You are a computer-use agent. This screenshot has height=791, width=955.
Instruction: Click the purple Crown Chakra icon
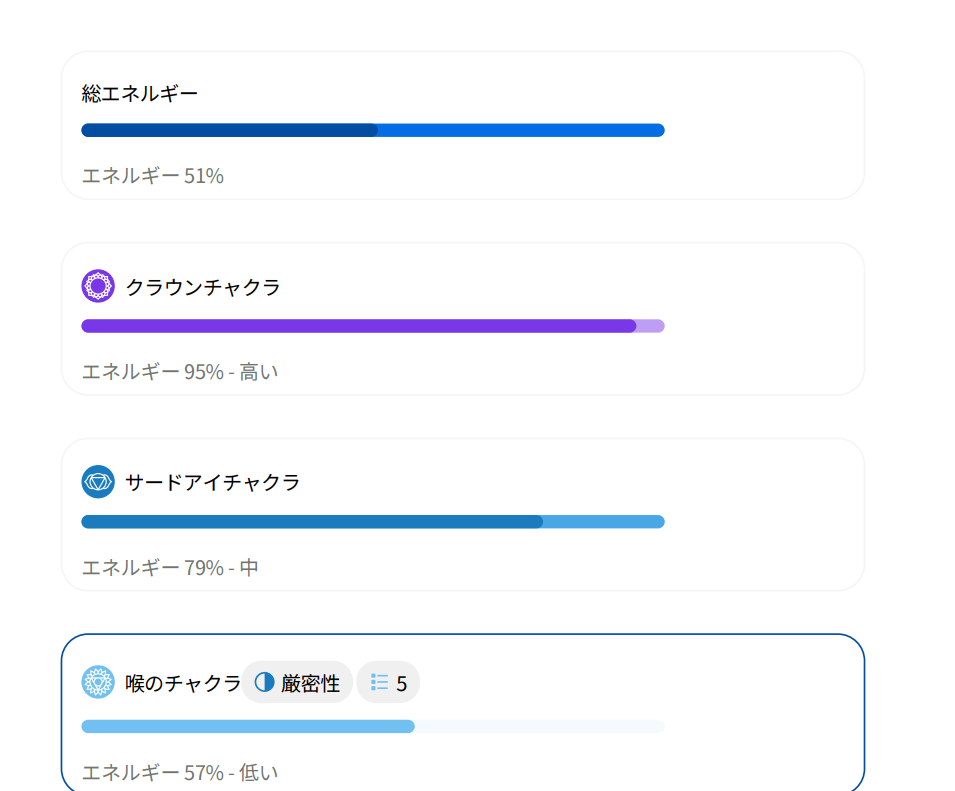(x=98, y=287)
